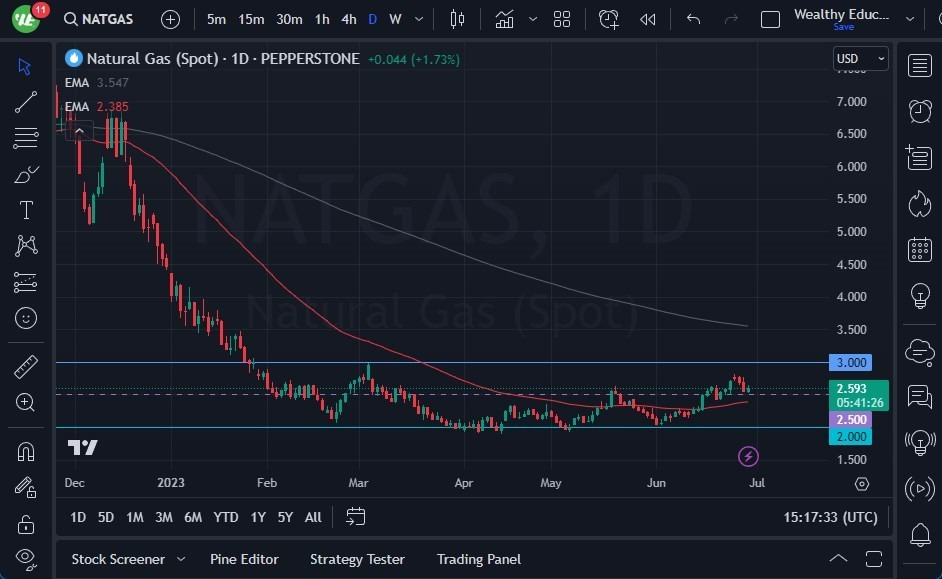
Task: Click the 3.000 horizontal line price label
Action: 850,362
